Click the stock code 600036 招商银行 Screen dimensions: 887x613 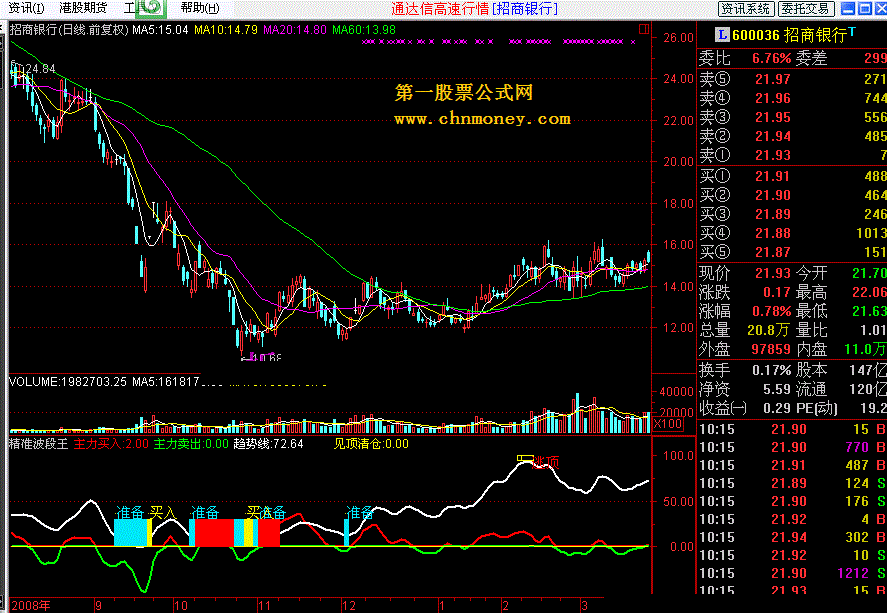point(789,36)
